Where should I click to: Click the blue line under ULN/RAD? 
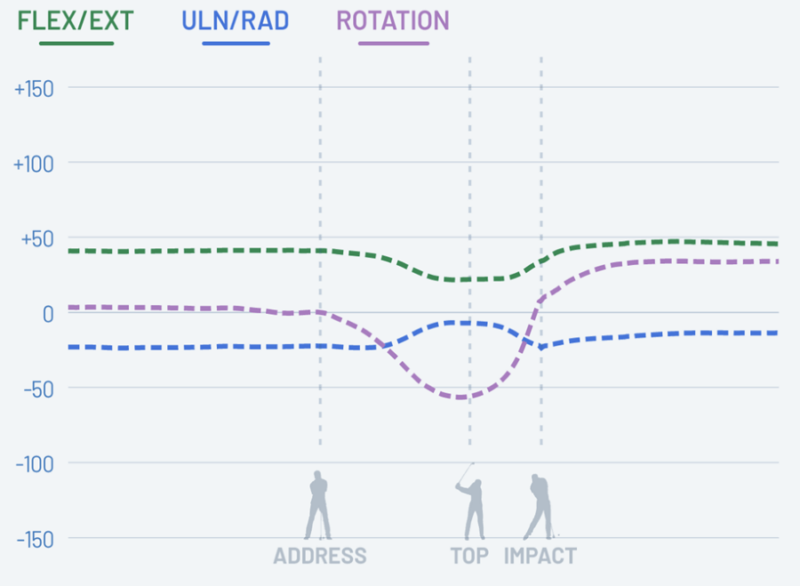tap(236, 43)
